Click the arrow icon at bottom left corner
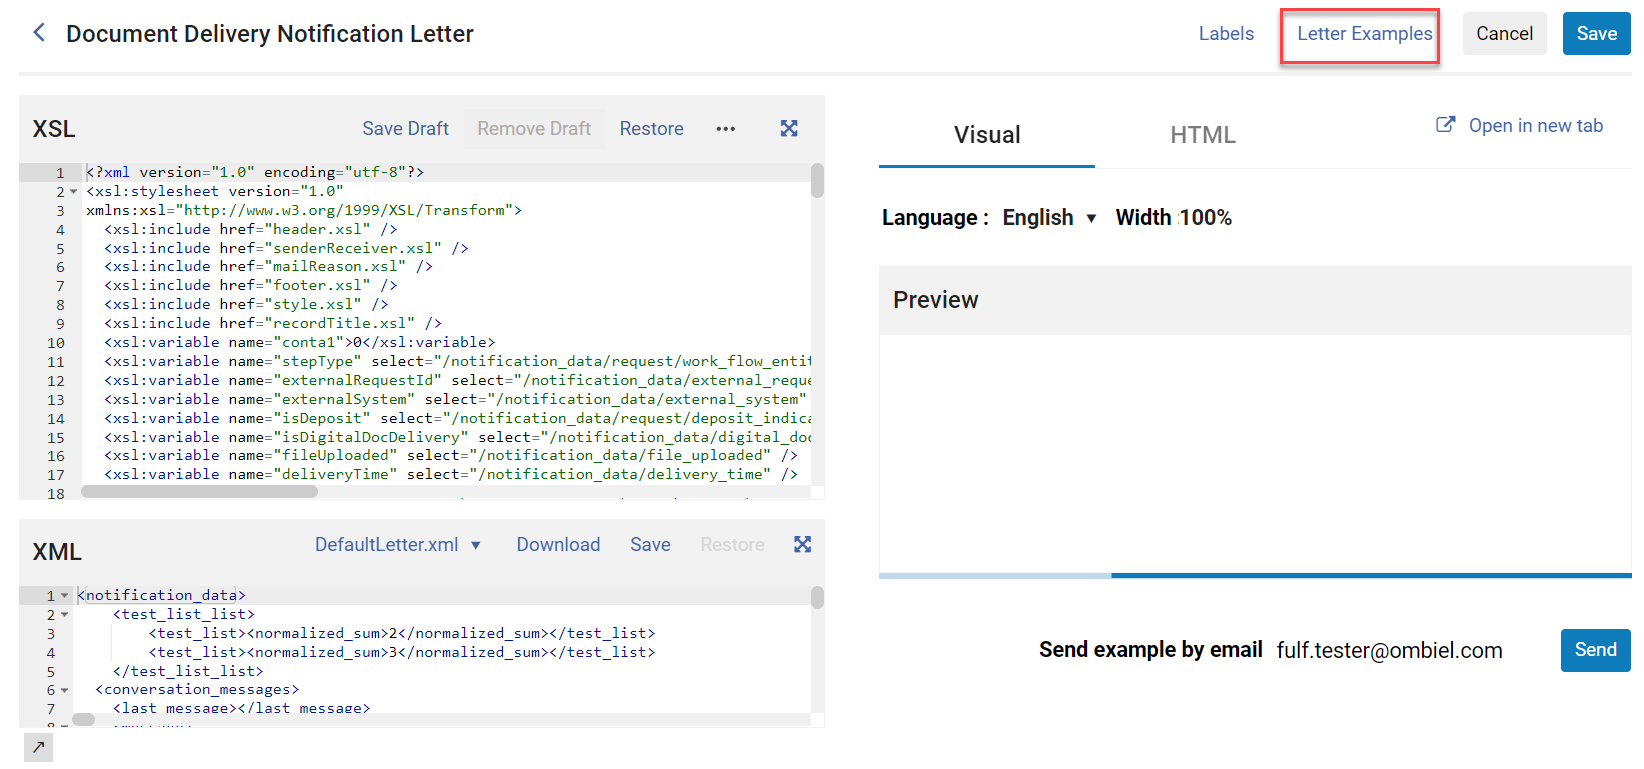Screen dimensions: 1644x769 pyautogui.click(x=38, y=747)
